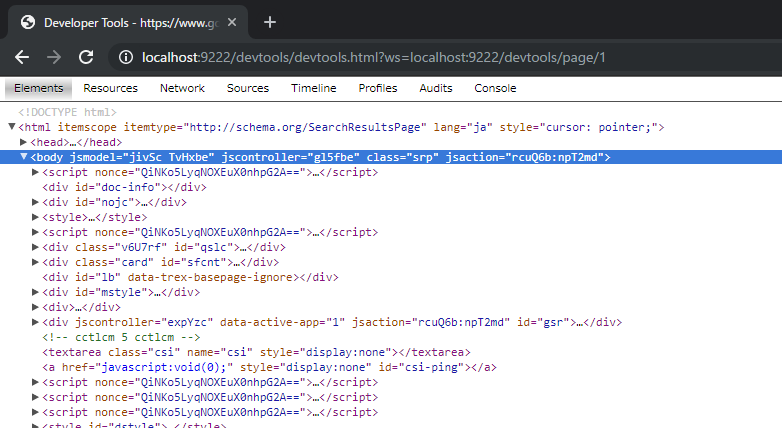Collapse the body element node
The width and height of the screenshot is (782, 428).
tap(23, 157)
